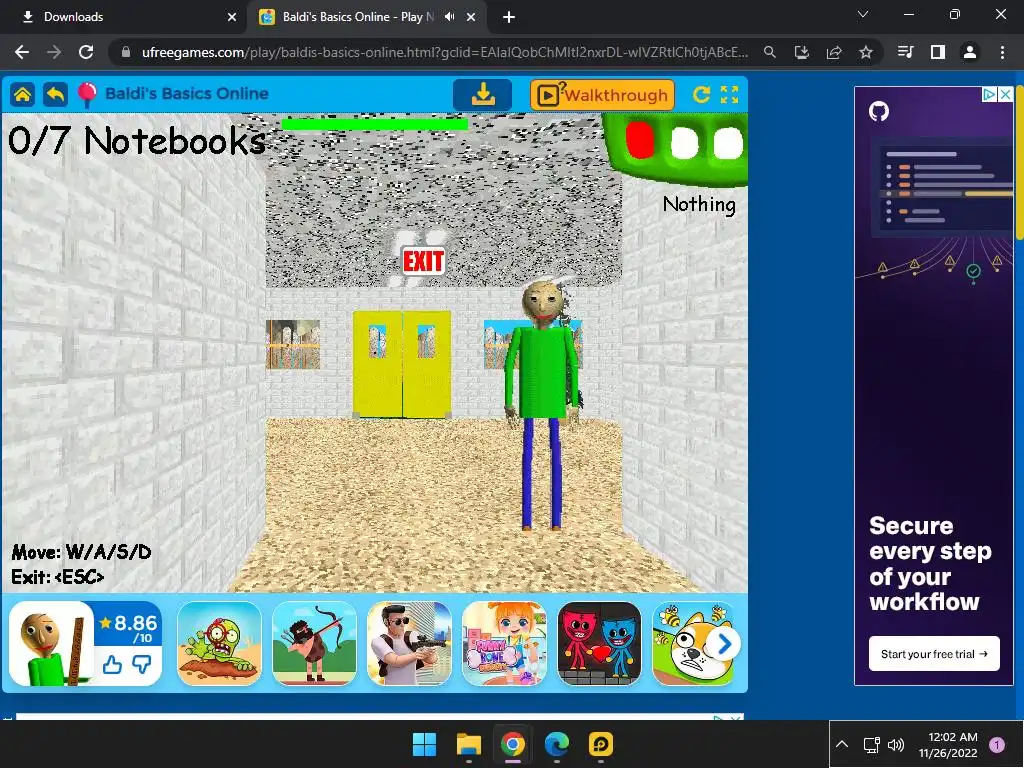
Task: Open the Chrome profile icon
Action: (970, 52)
